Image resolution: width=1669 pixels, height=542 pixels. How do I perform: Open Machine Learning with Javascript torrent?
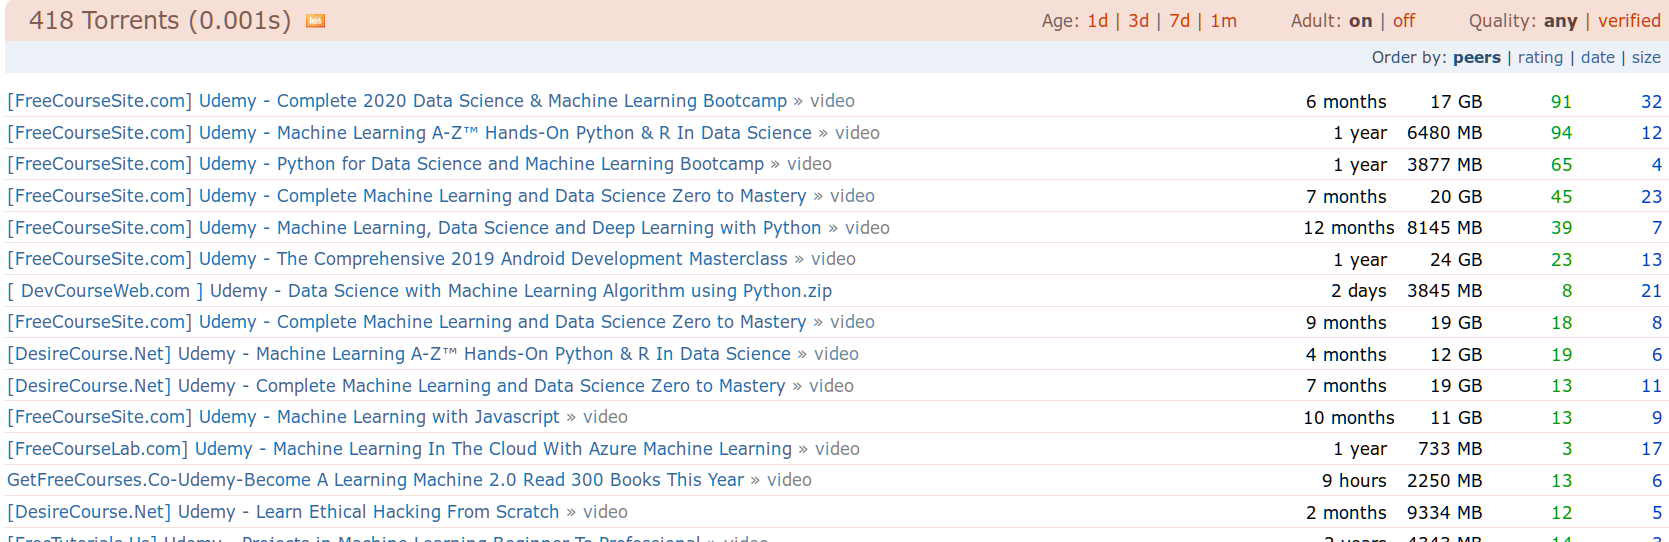pyautogui.click(x=283, y=417)
